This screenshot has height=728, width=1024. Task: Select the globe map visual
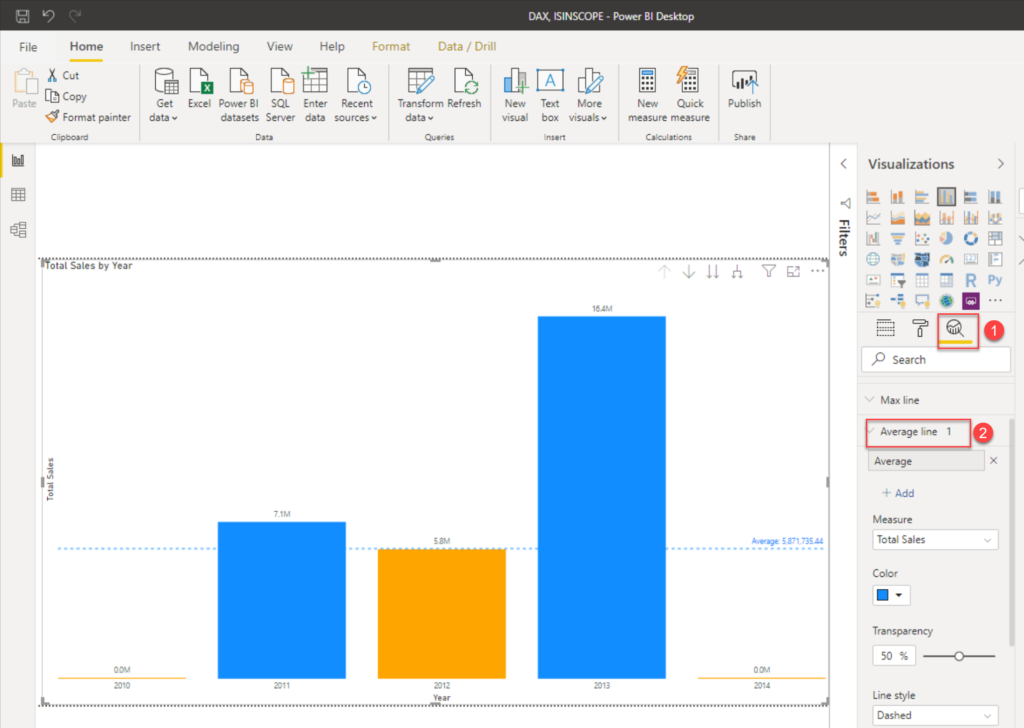(873, 259)
